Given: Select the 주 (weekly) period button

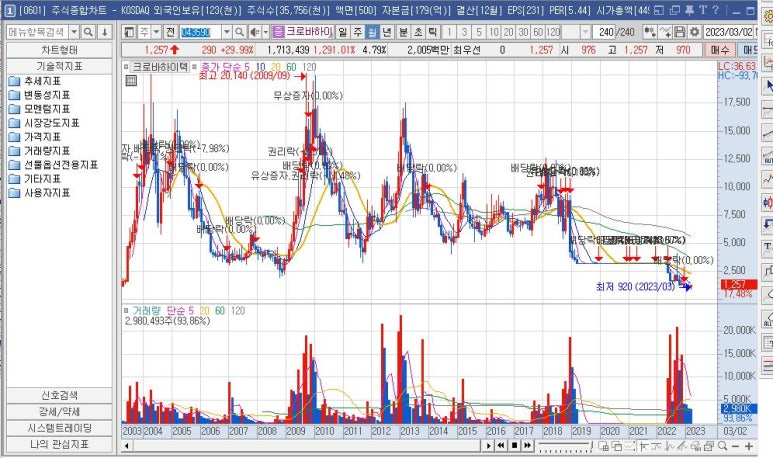Looking at the screenshot, I should (357, 32).
